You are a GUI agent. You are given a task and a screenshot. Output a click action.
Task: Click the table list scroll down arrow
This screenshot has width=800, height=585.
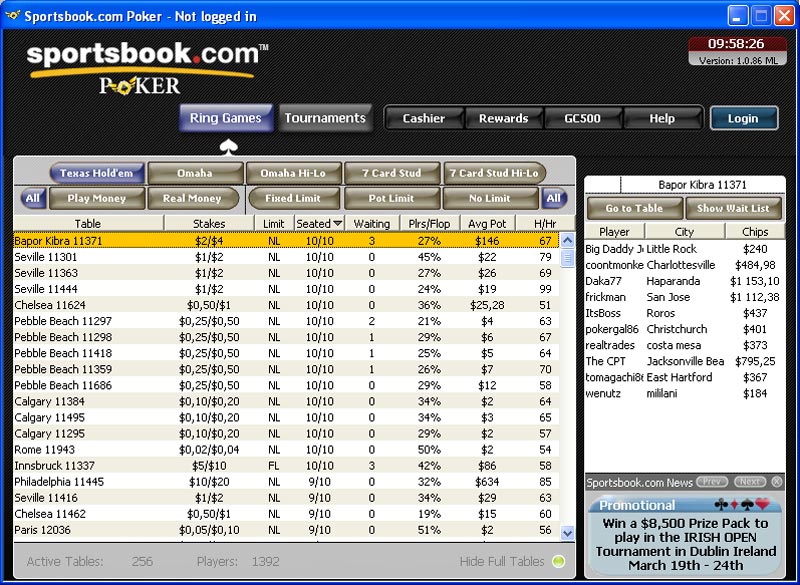[x=567, y=533]
